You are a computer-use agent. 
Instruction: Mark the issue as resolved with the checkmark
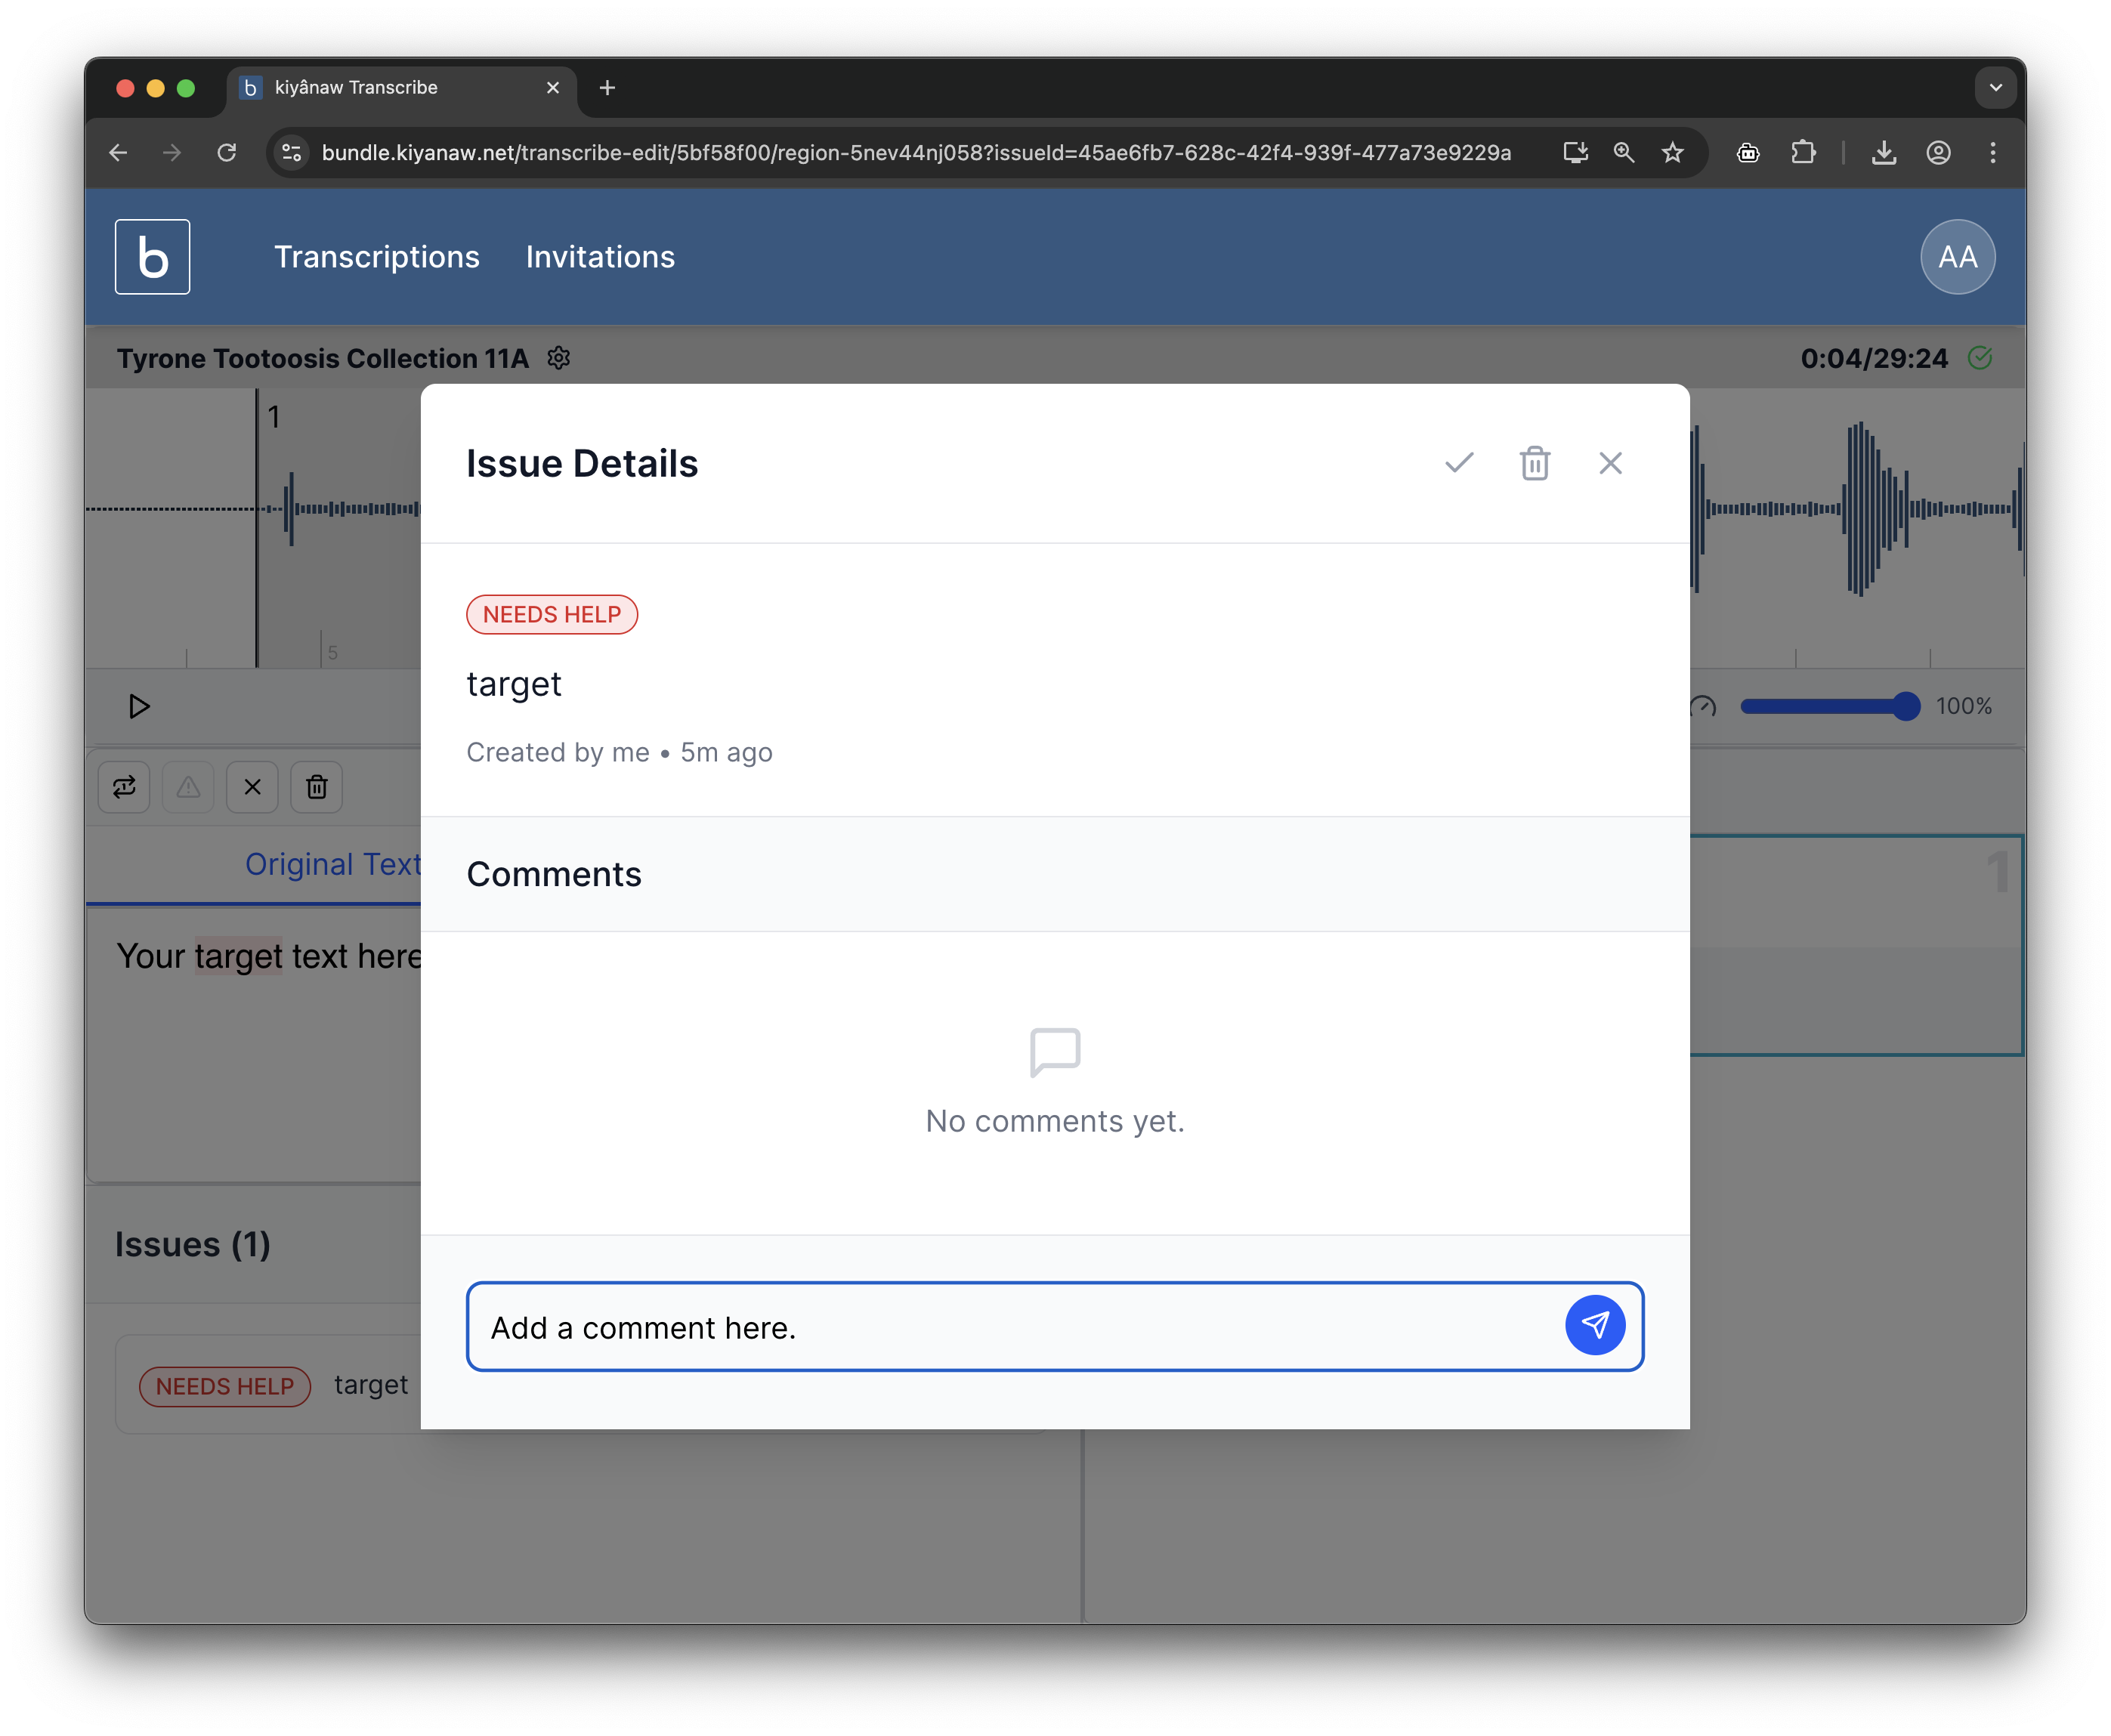[1458, 463]
